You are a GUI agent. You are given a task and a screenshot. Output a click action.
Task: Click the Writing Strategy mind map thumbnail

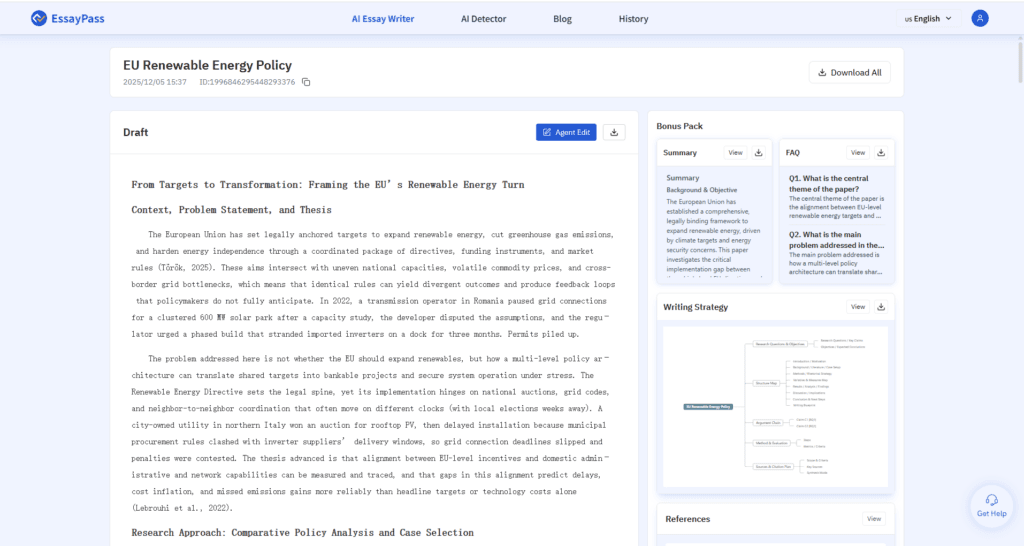coord(775,407)
